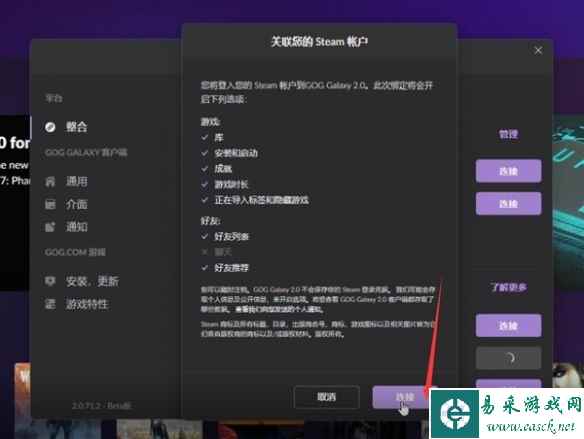Open the 介面 settings section
Viewport: 584px width, 439px height.
[77, 204]
